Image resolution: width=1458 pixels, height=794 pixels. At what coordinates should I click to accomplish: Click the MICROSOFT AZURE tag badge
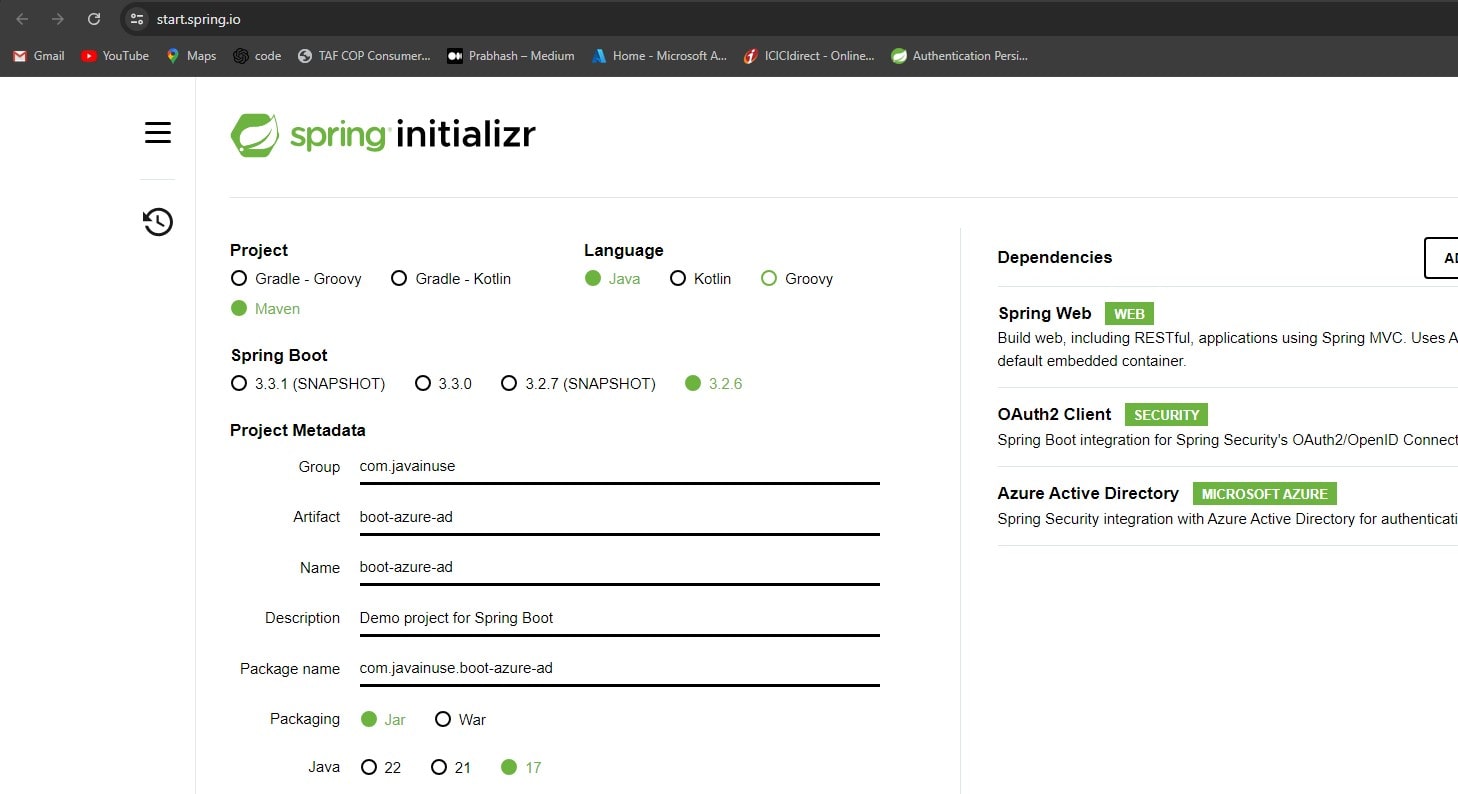click(x=1264, y=494)
